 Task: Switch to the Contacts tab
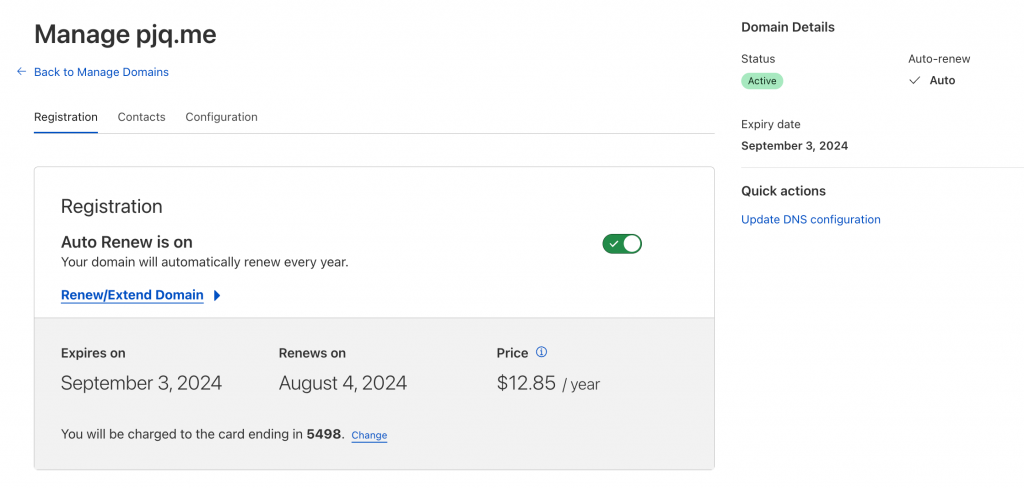point(141,117)
